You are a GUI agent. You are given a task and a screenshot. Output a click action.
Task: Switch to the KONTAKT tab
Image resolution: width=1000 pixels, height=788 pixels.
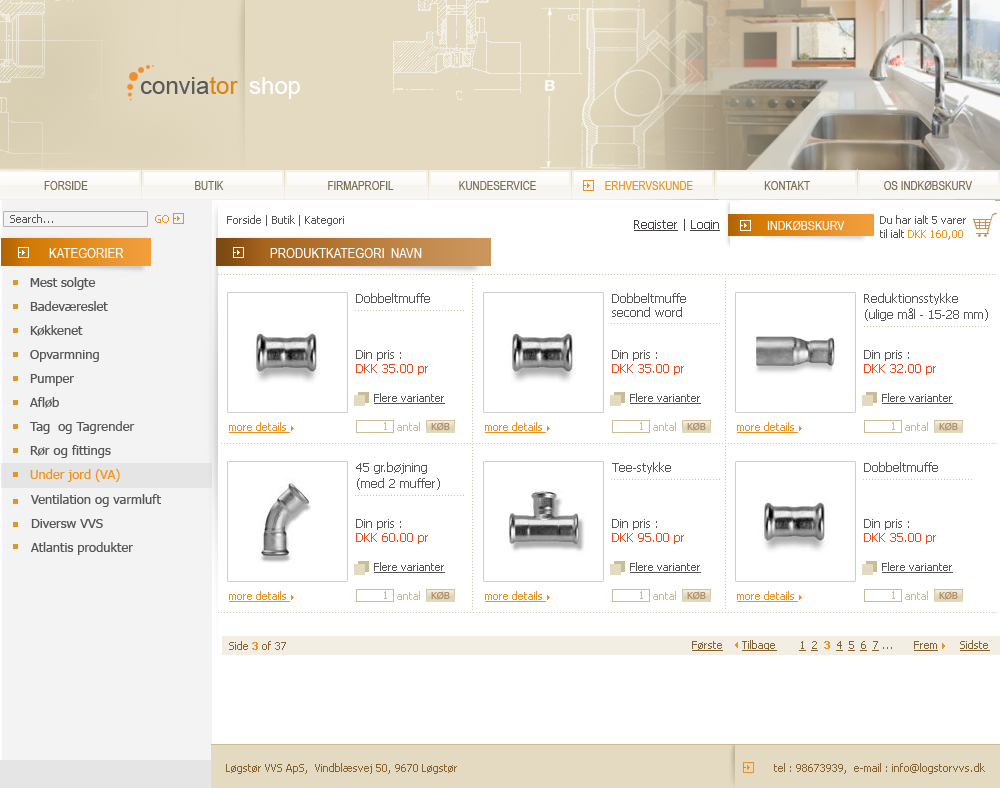coord(786,185)
